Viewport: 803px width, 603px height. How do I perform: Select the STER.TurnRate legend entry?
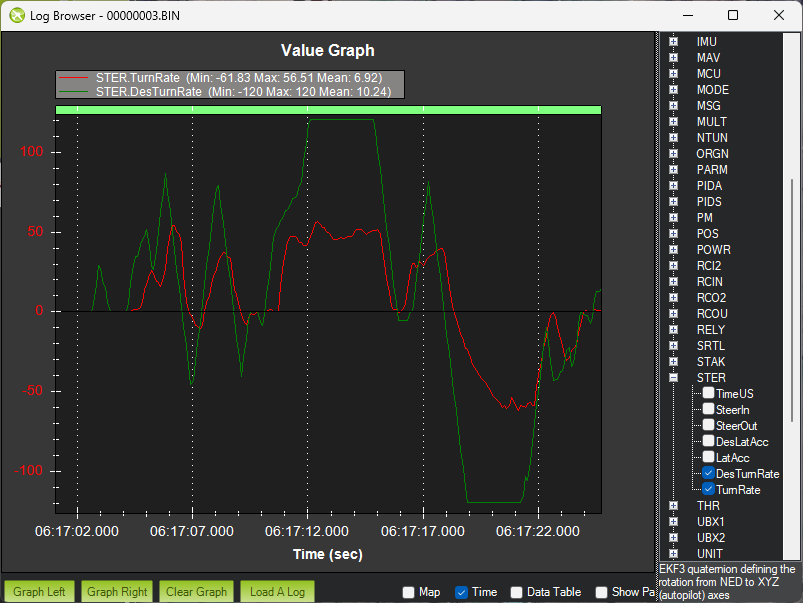[x=221, y=78]
